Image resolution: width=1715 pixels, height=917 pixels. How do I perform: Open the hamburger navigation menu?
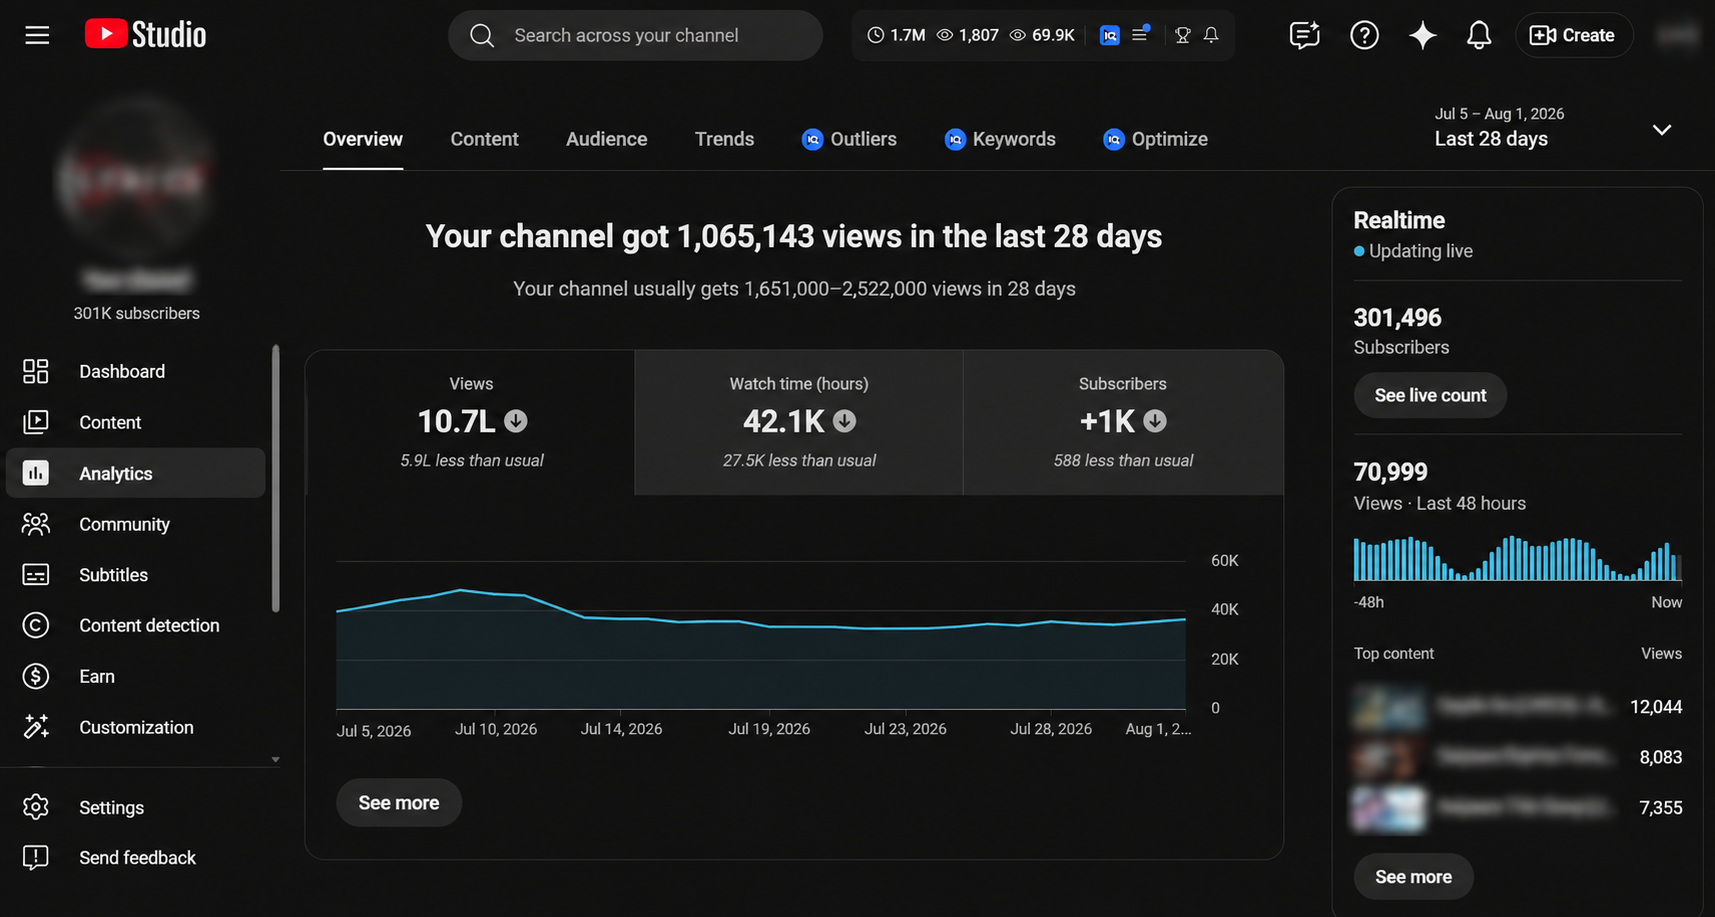[x=37, y=35]
